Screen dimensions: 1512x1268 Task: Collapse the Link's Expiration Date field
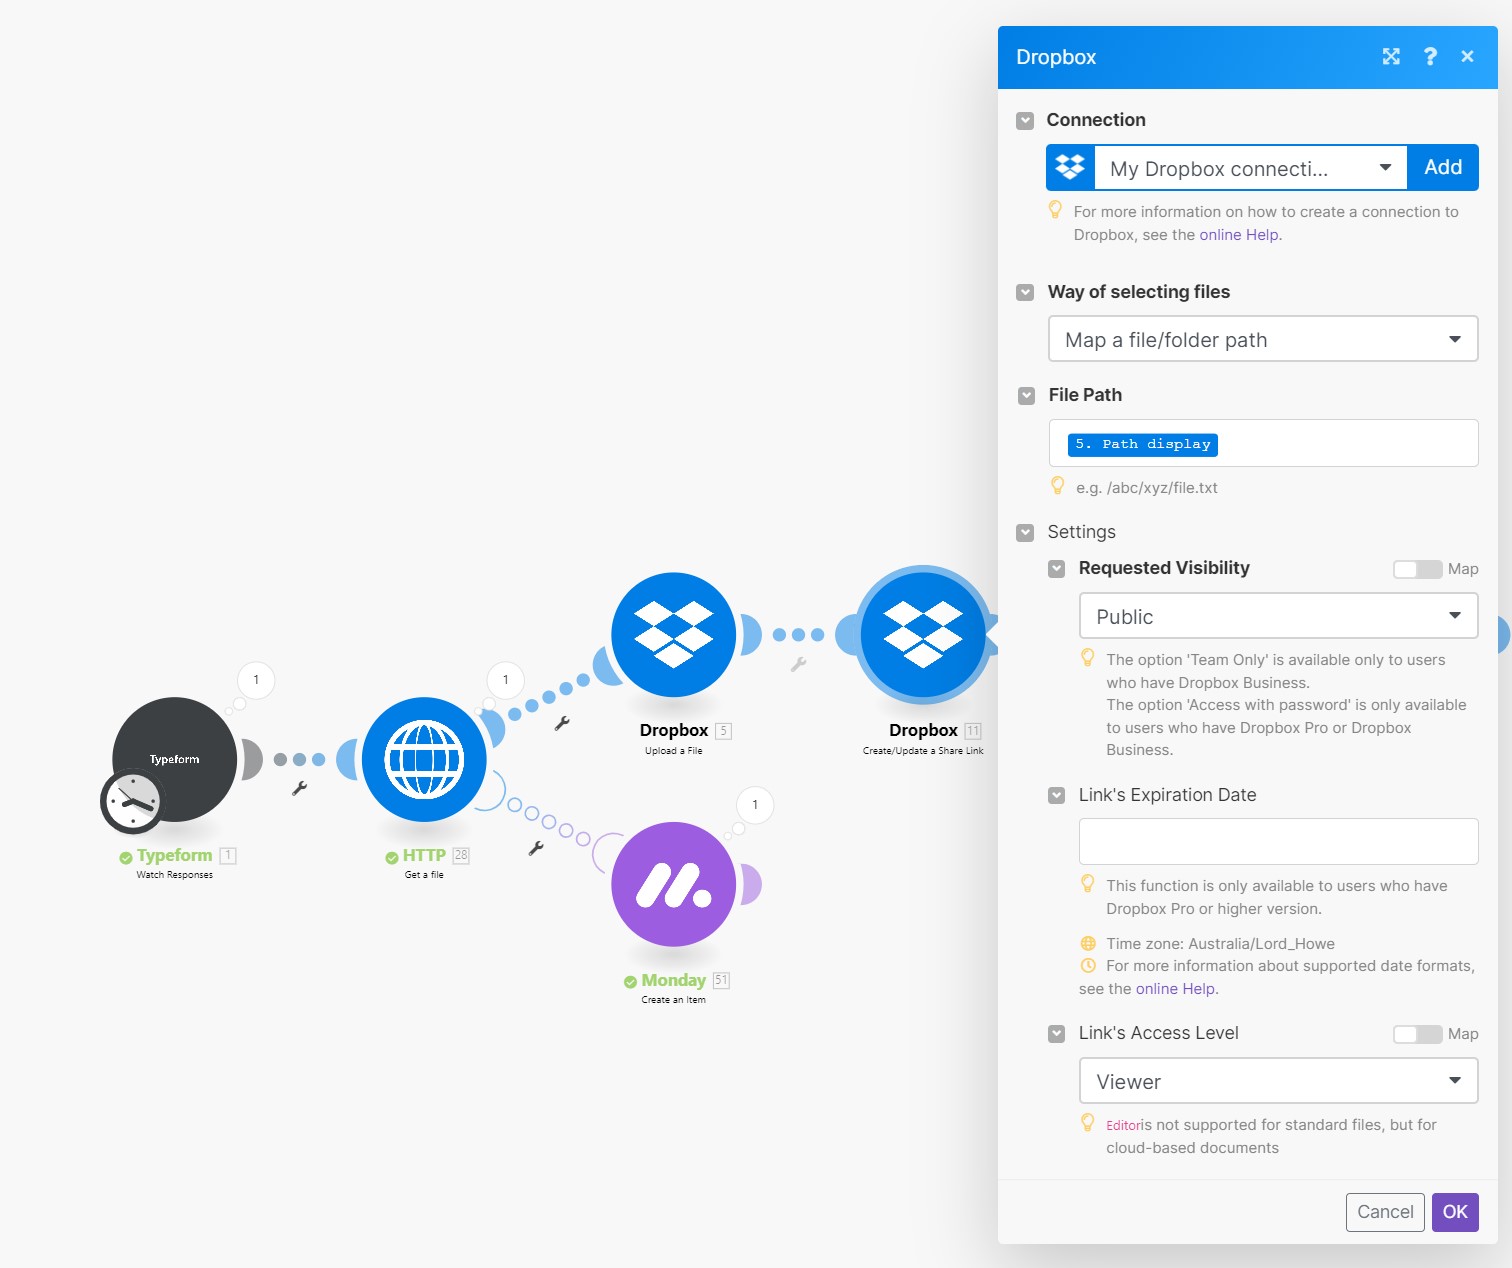click(x=1056, y=796)
